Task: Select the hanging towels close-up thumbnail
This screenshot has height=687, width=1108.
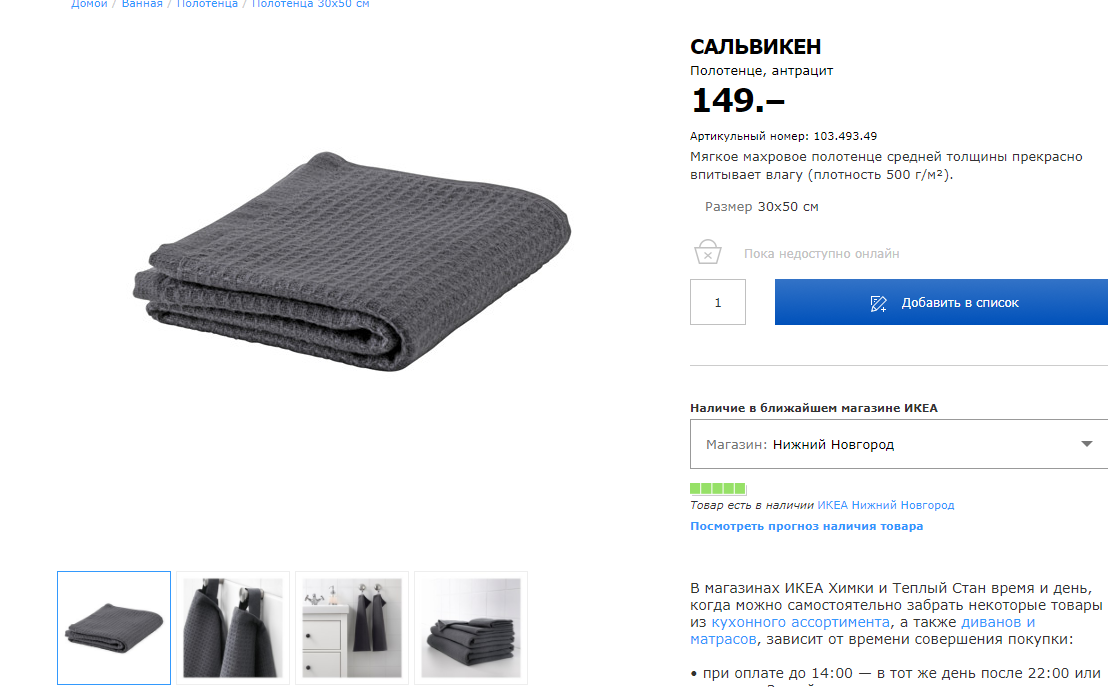Action: (x=232, y=628)
